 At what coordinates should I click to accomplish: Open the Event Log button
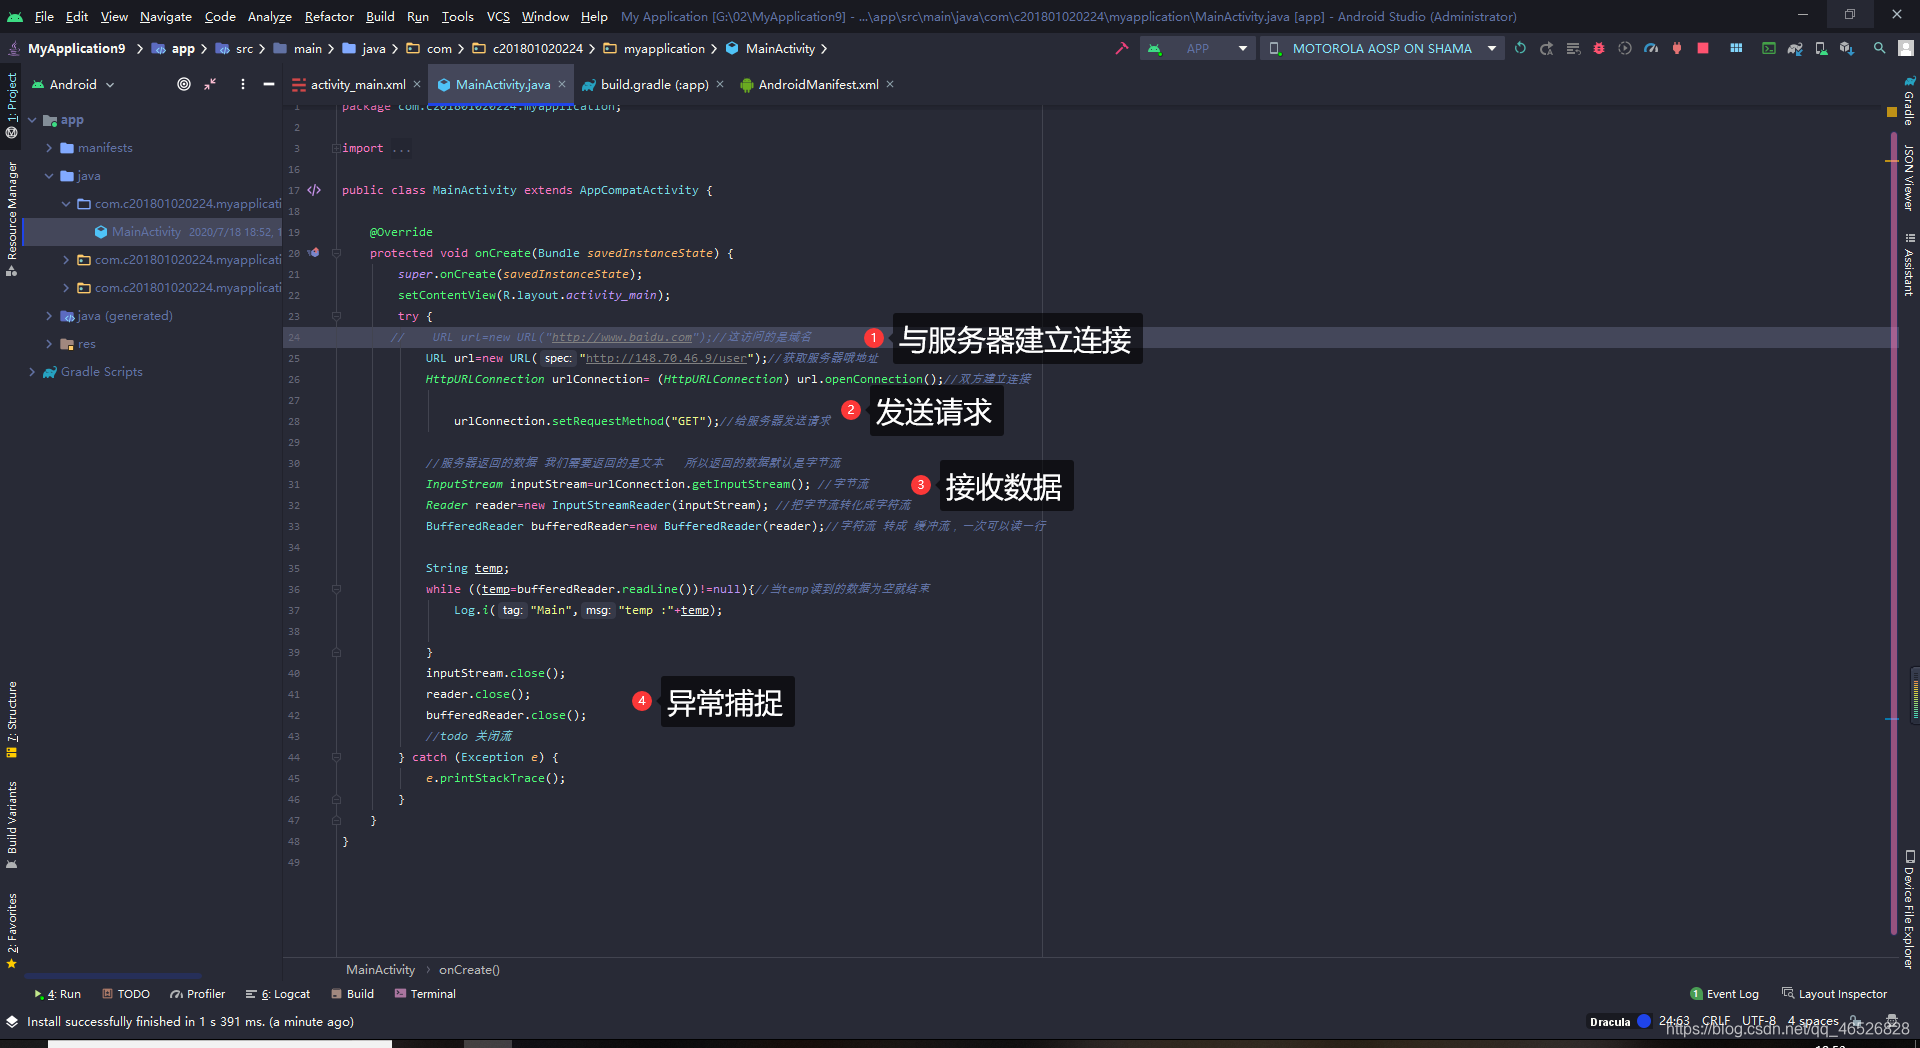[x=1724, y=994]
